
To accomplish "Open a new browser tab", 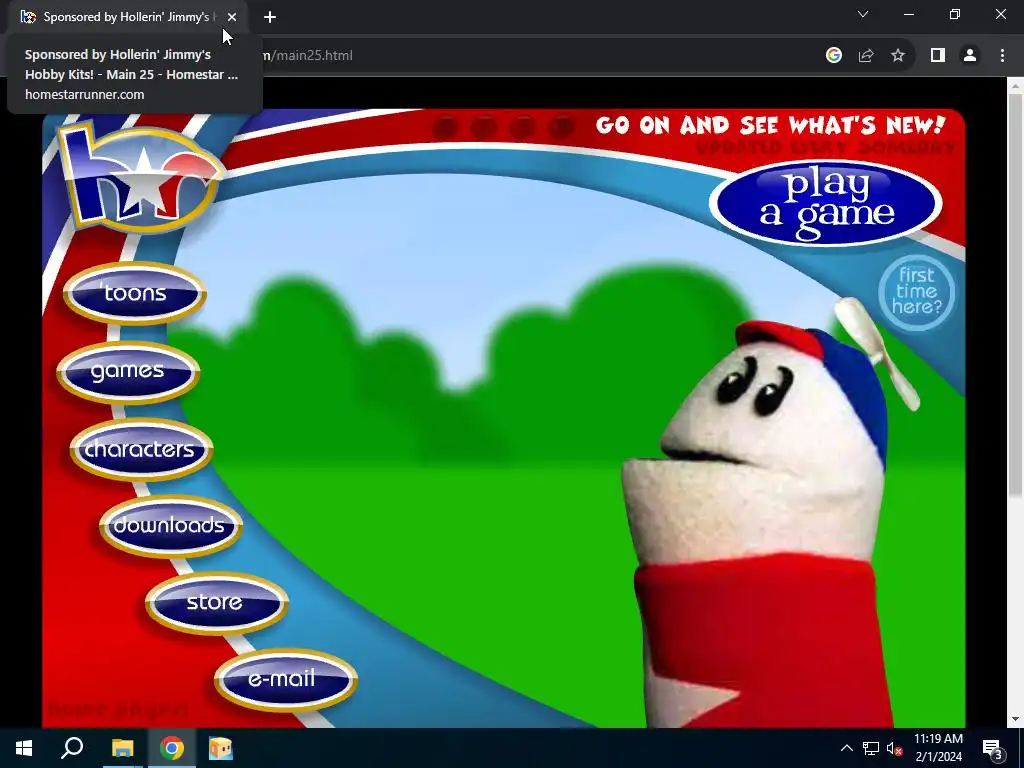I will (270, 17).
